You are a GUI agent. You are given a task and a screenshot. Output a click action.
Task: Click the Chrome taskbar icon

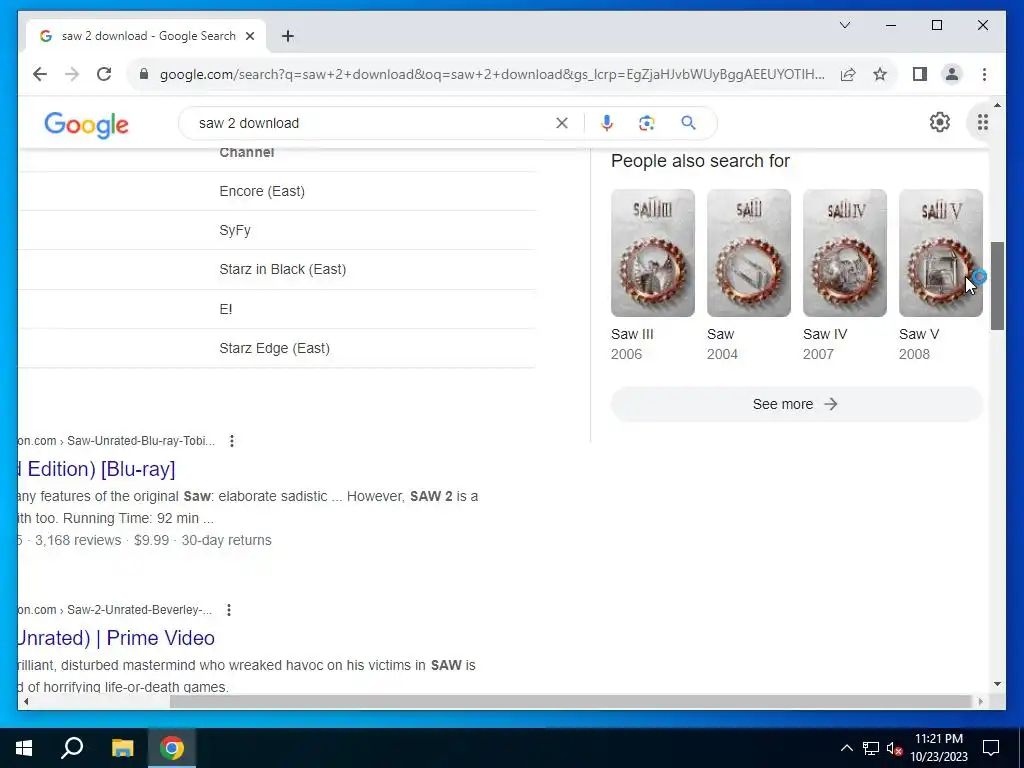(172, 748)
